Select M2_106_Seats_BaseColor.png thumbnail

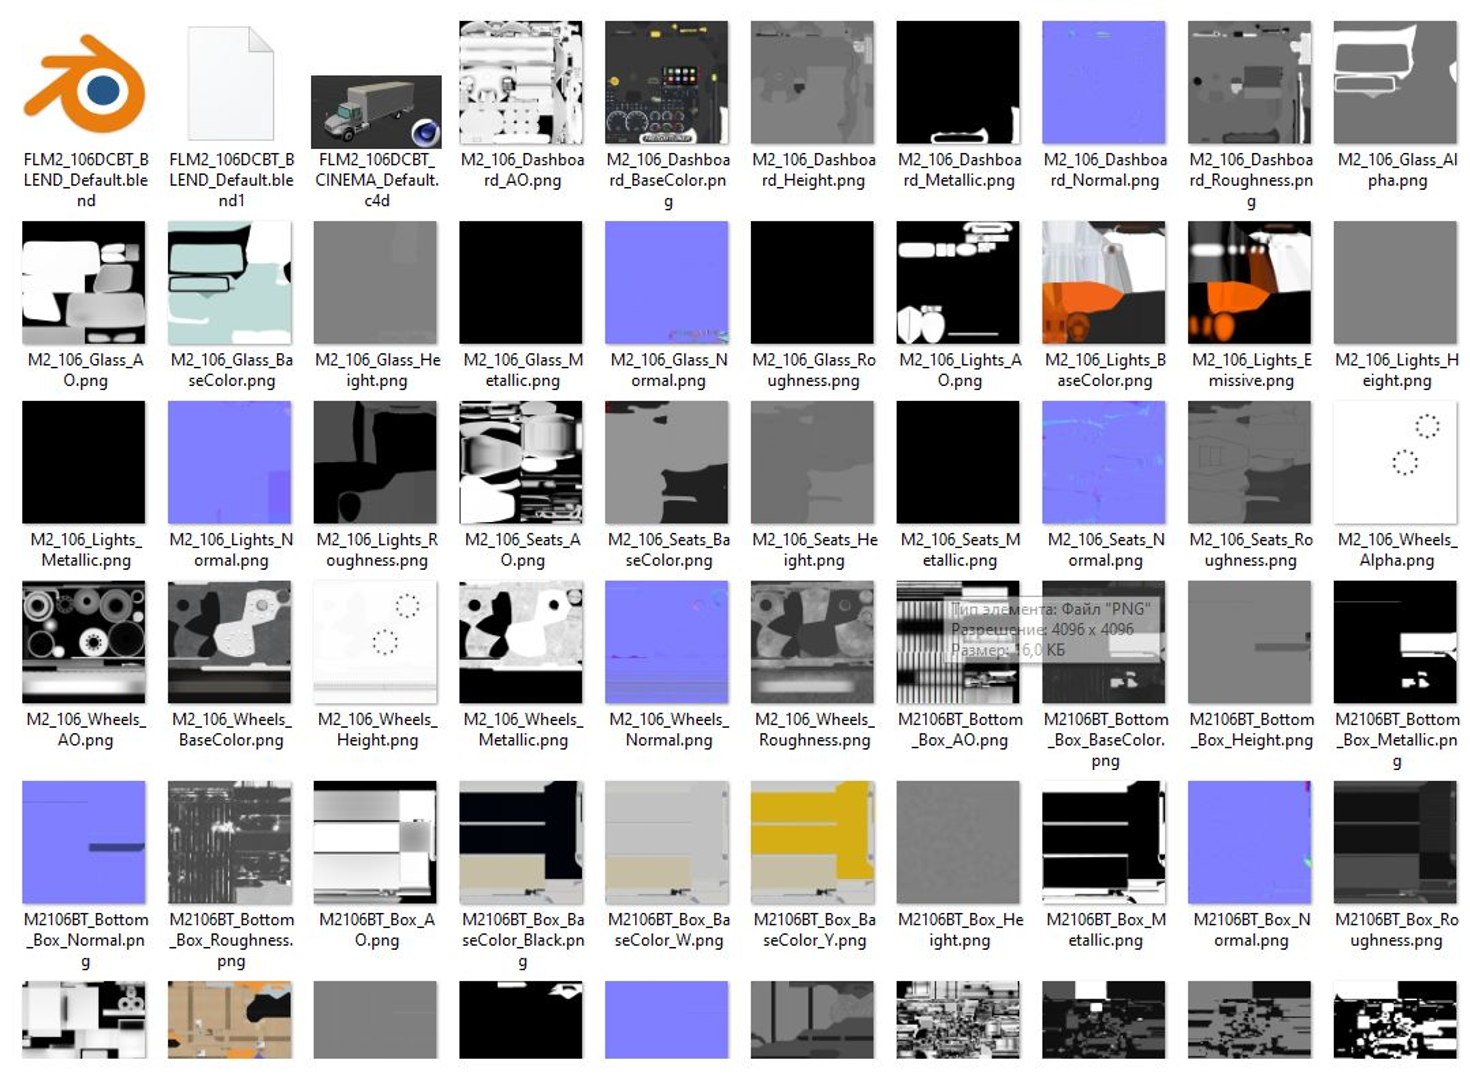pyautogui.click(x=667, y=463)
